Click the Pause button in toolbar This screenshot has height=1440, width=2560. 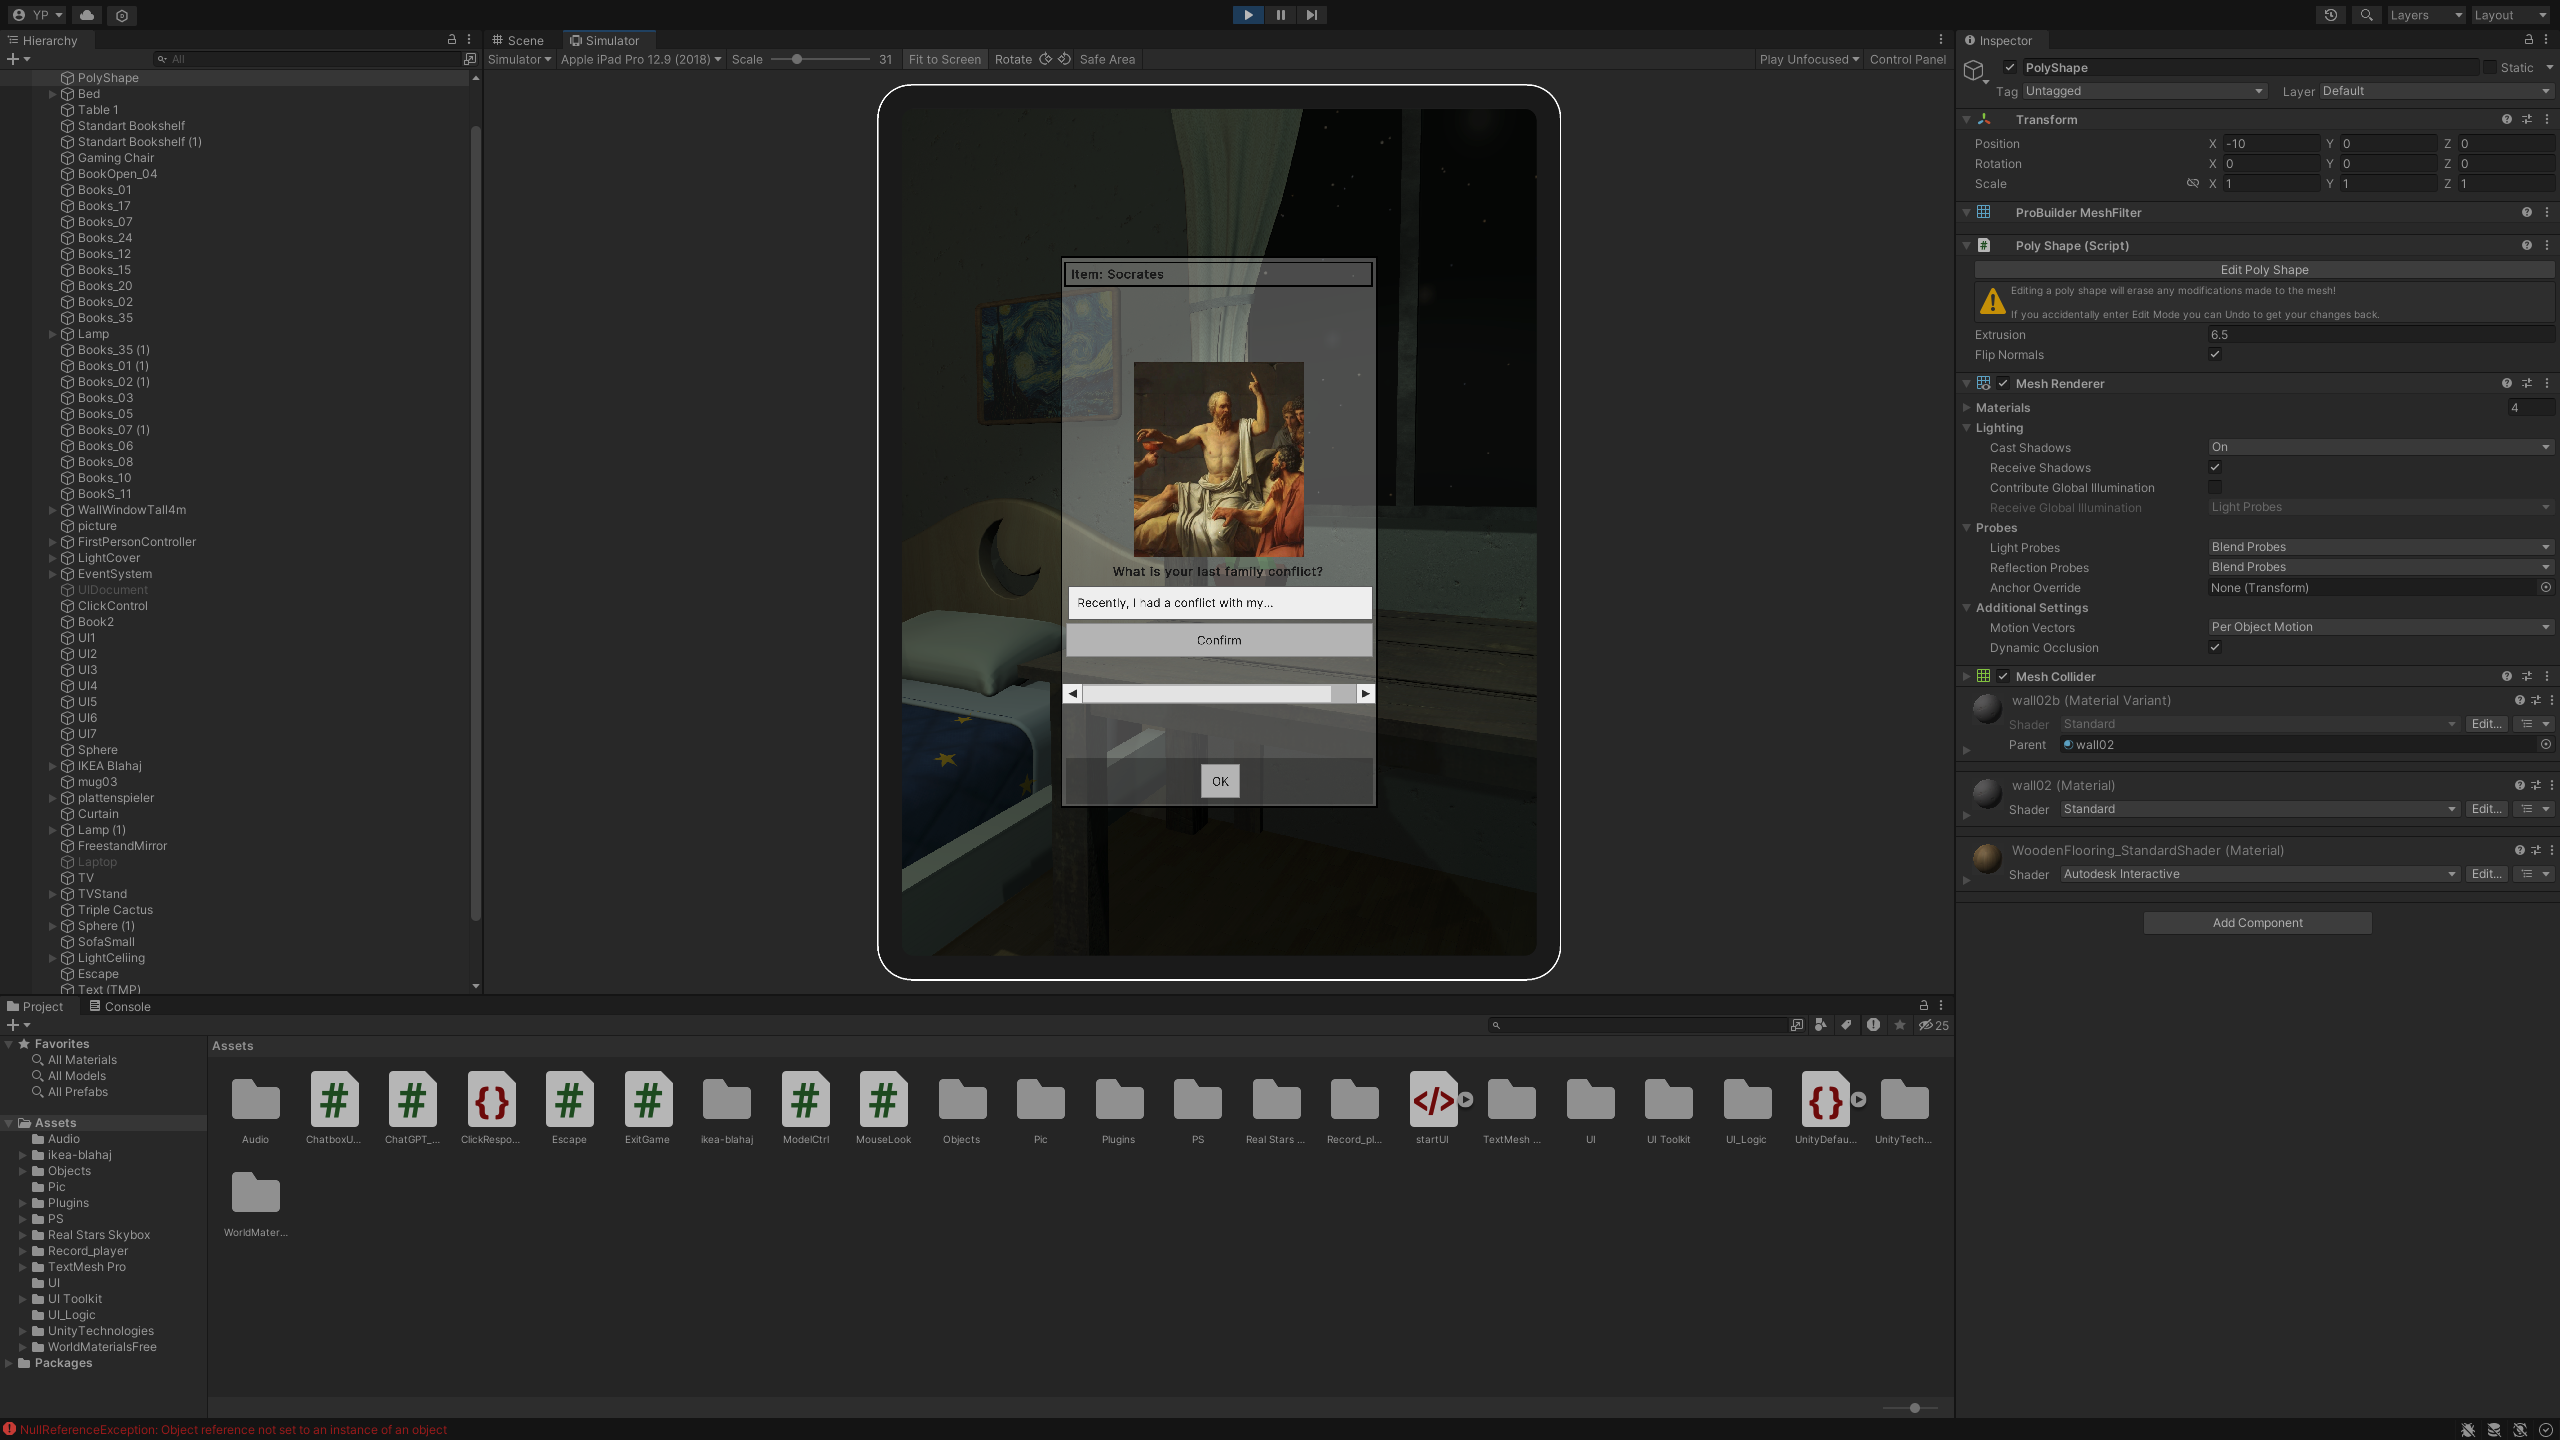click(x=1280, y=15)
